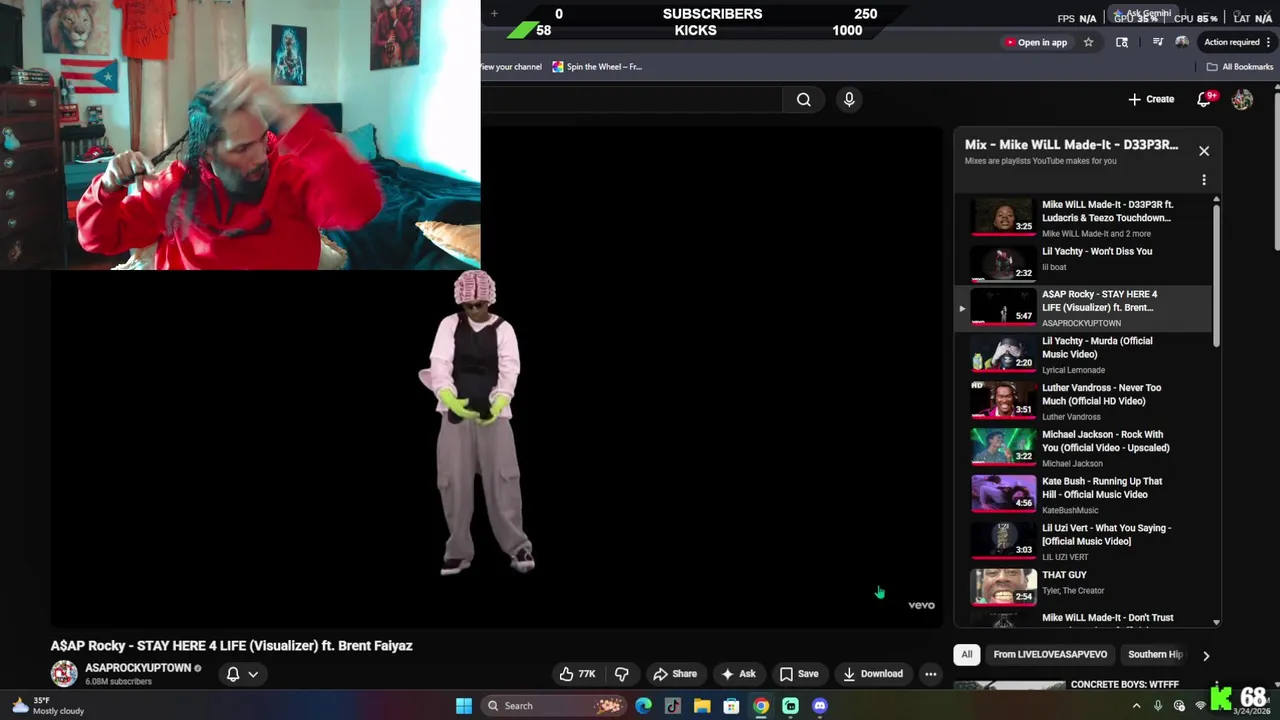Activate voice search microphone

pos(849,99)
